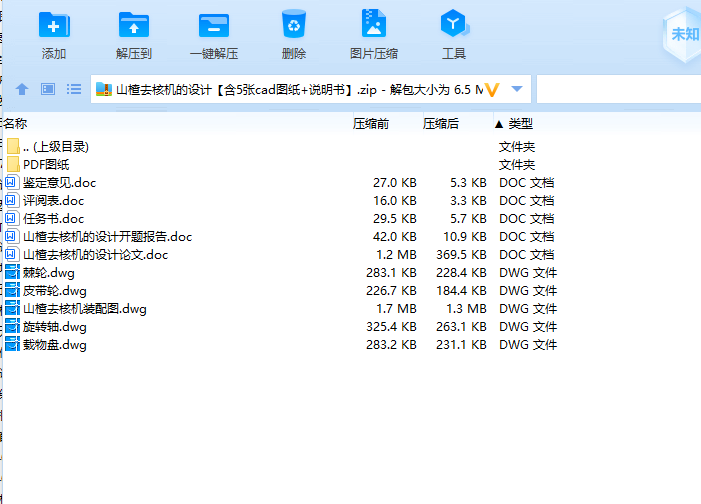Click the 解压到 (Extract to) icon
The height and width of the screenshot is (504, 701).
pyautogui.click(x=134, y=25)
